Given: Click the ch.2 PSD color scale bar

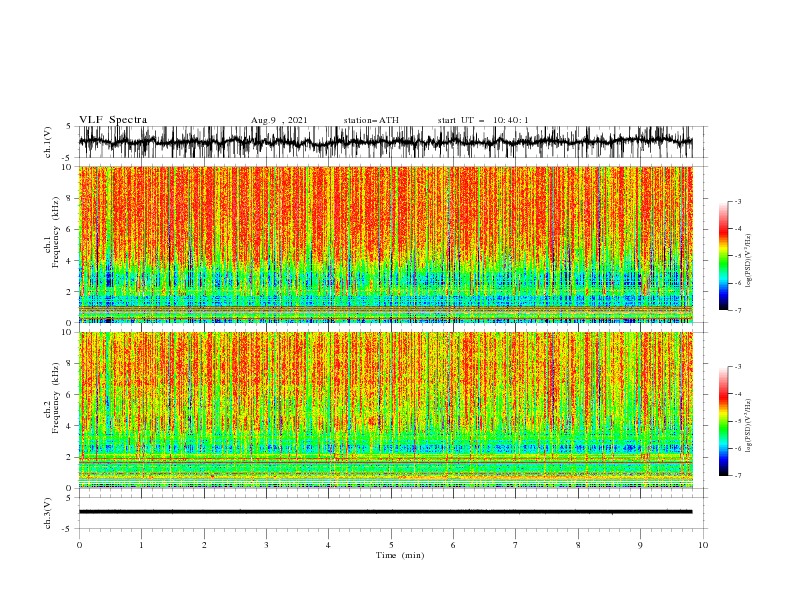Looking at the screenshot, I should click(x=723, y=421).
